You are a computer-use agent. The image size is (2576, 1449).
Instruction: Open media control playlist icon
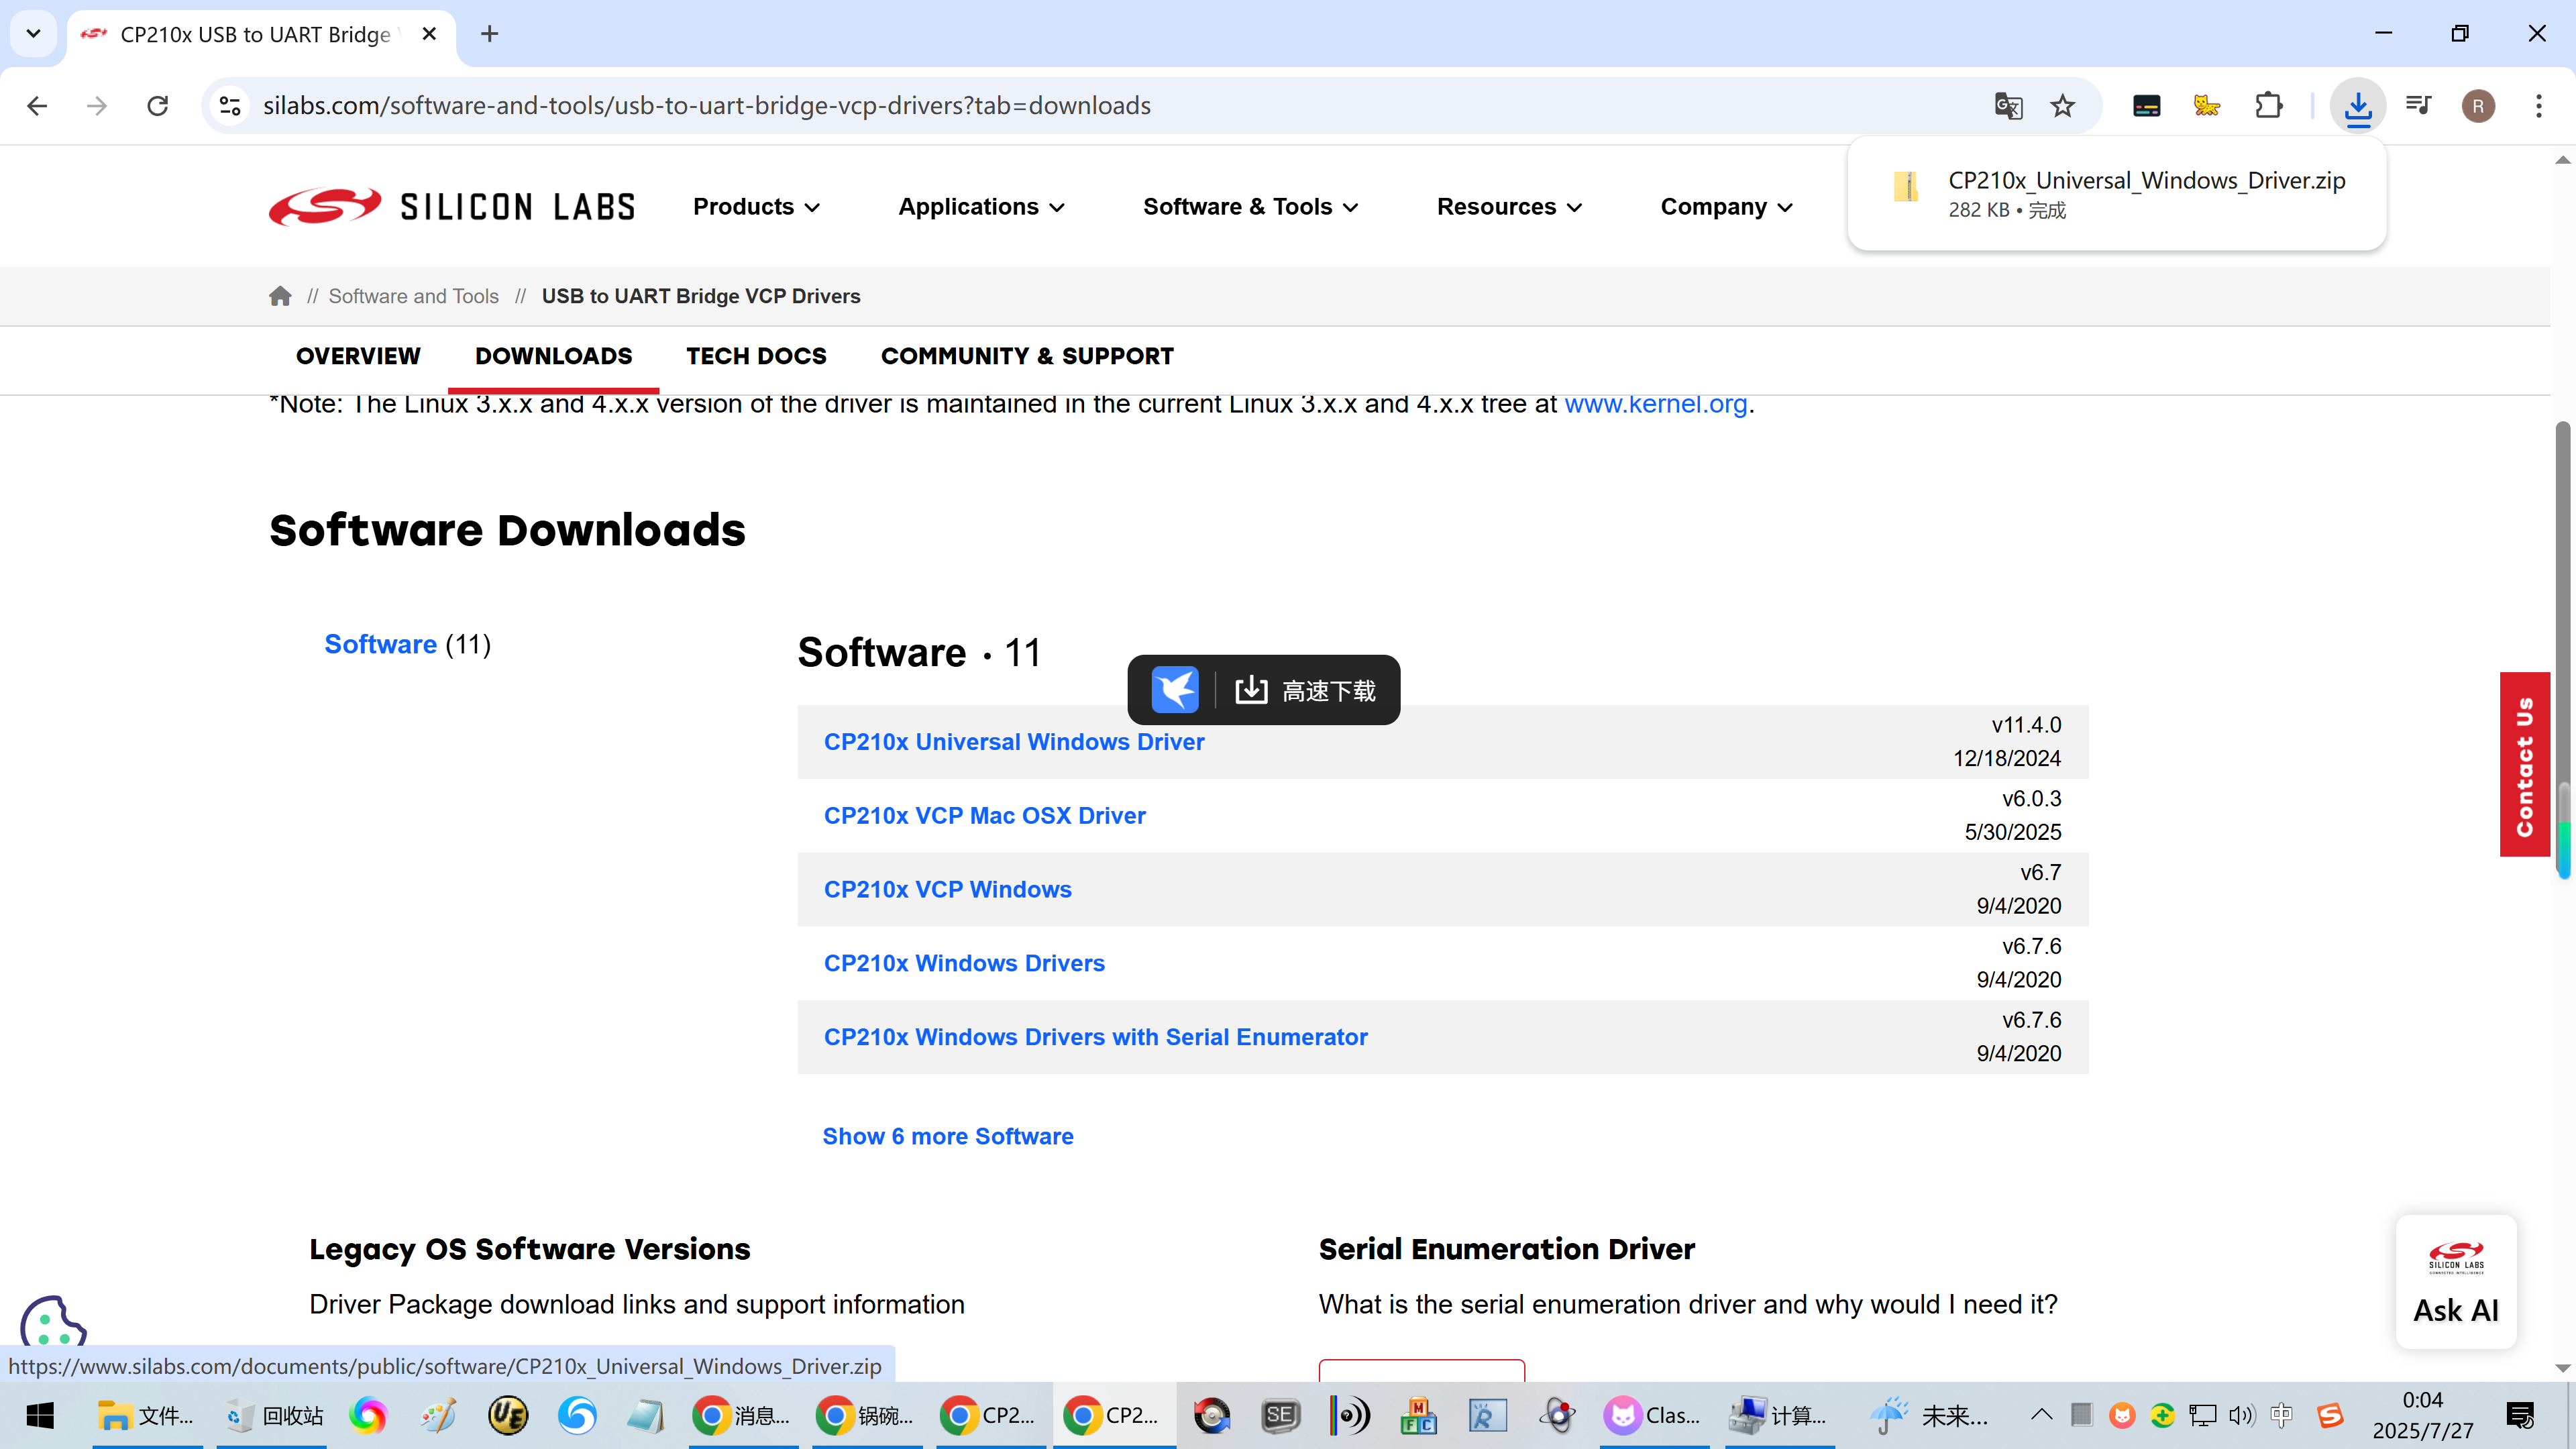(2419, 106)
